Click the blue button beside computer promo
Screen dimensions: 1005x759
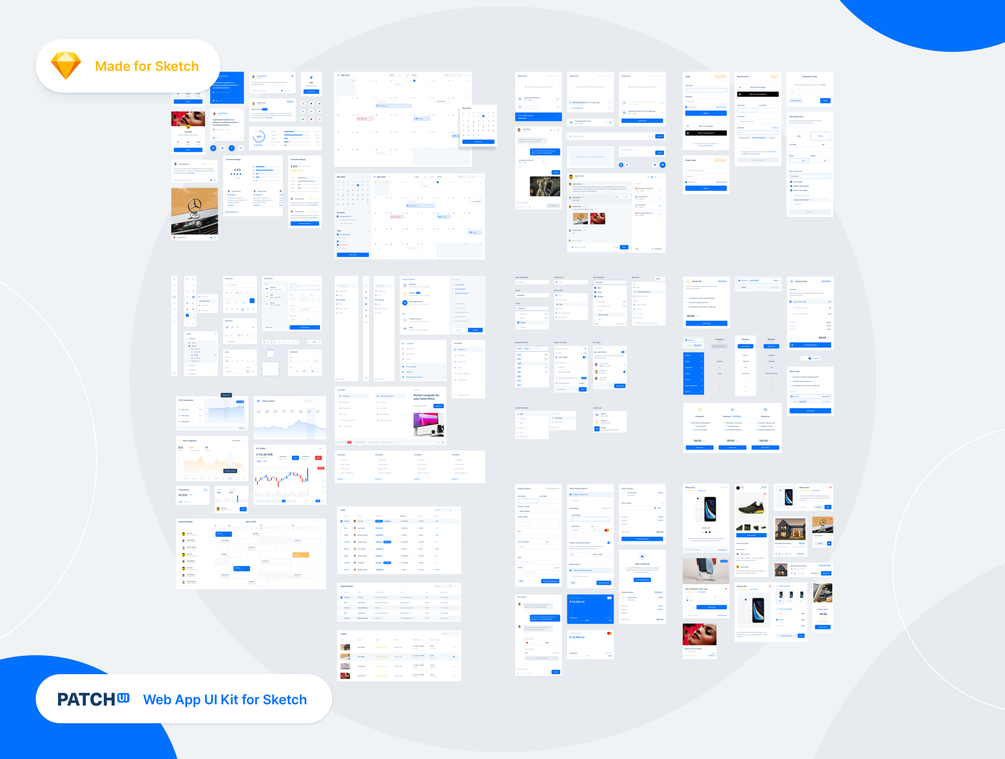(x=438, y=406)
